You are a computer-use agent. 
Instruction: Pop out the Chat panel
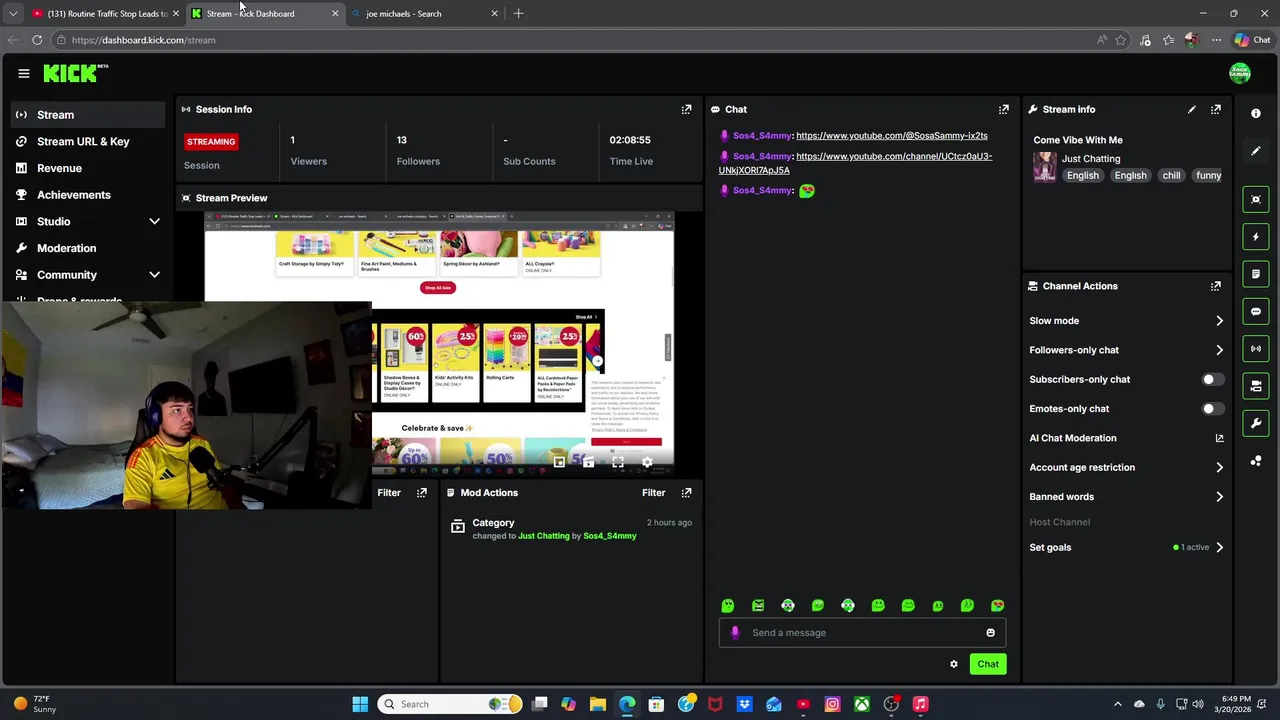(x=1004, y=109)
